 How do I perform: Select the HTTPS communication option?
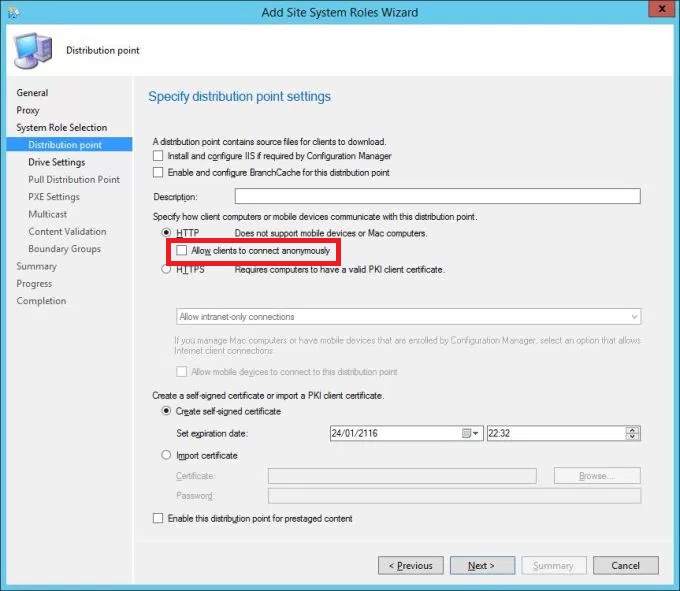pos(166,269)
